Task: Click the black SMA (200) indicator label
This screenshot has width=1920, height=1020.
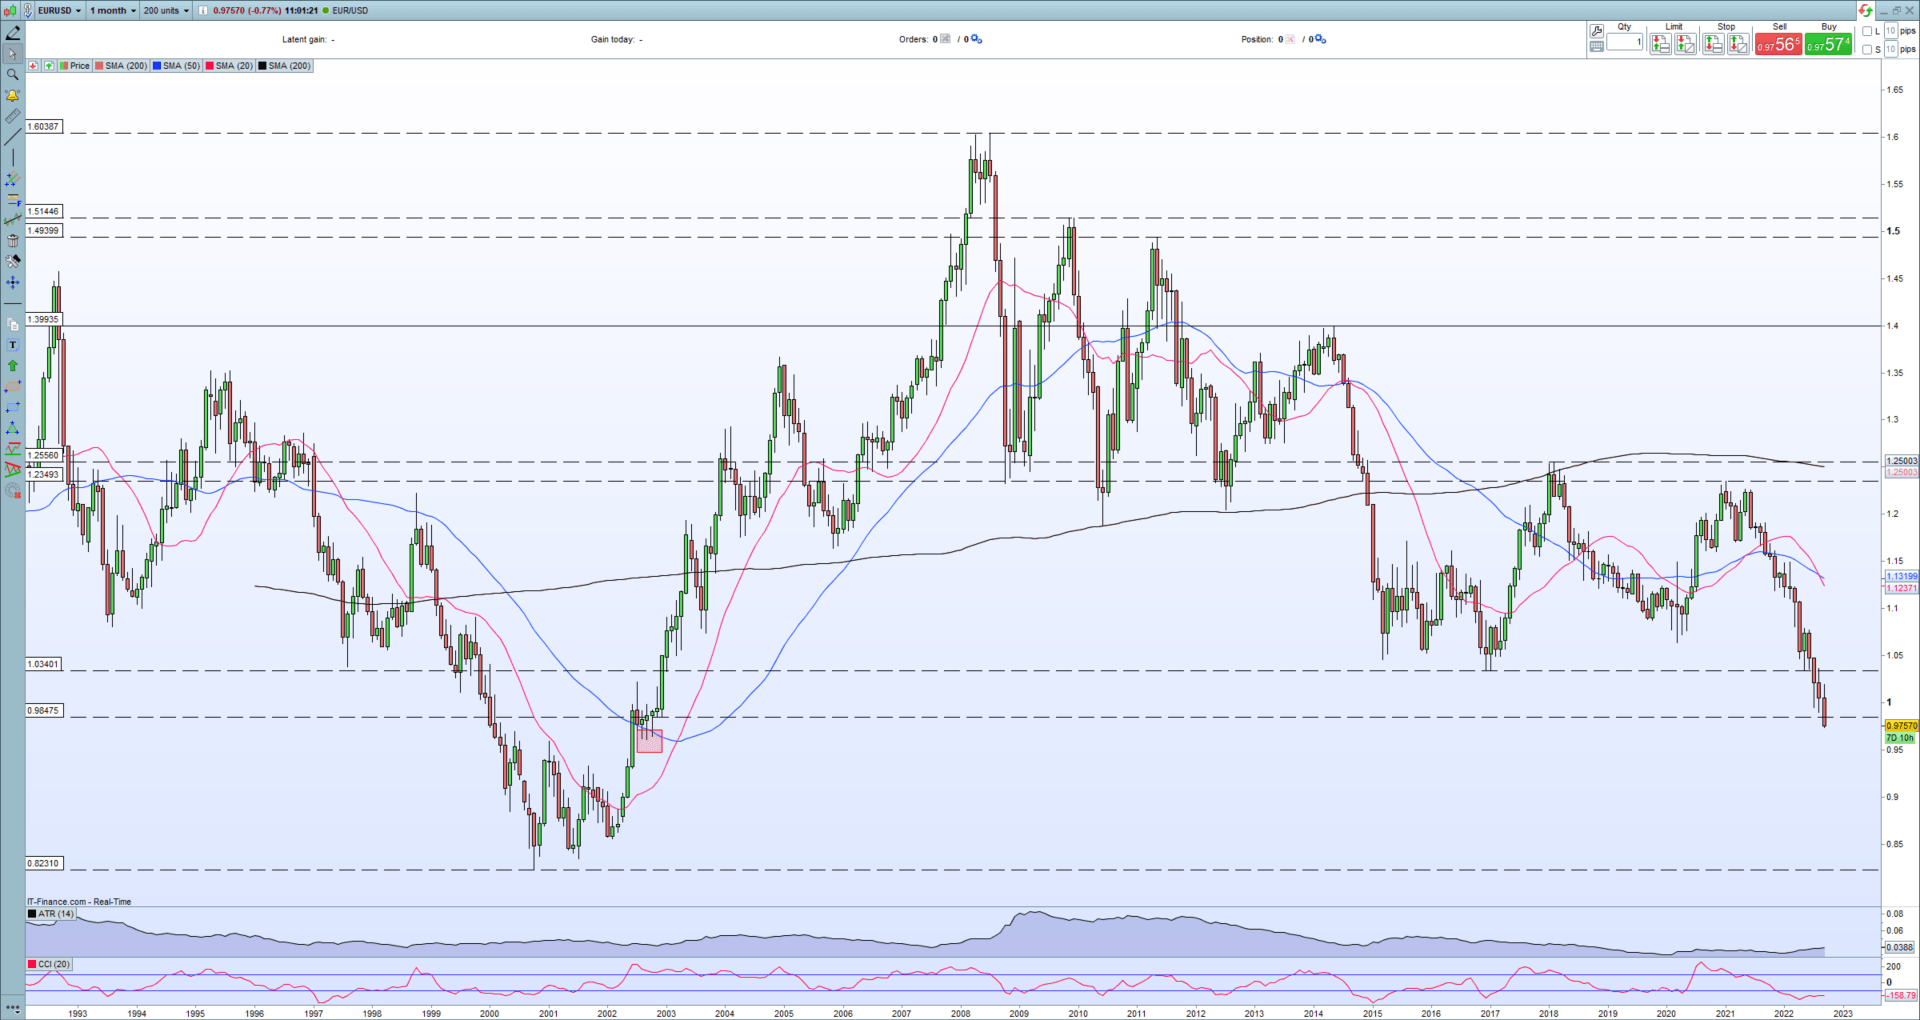Action: pos(285,66)
